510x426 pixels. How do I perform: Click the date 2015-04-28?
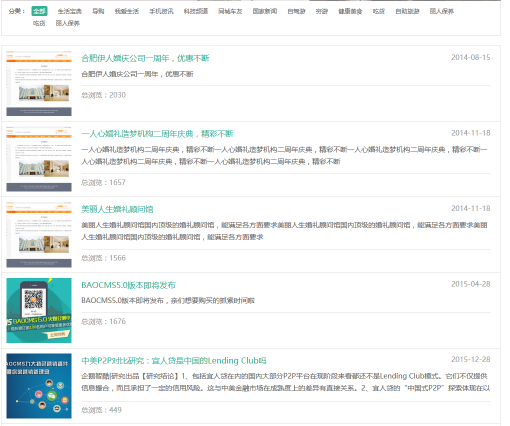[471, 284]
